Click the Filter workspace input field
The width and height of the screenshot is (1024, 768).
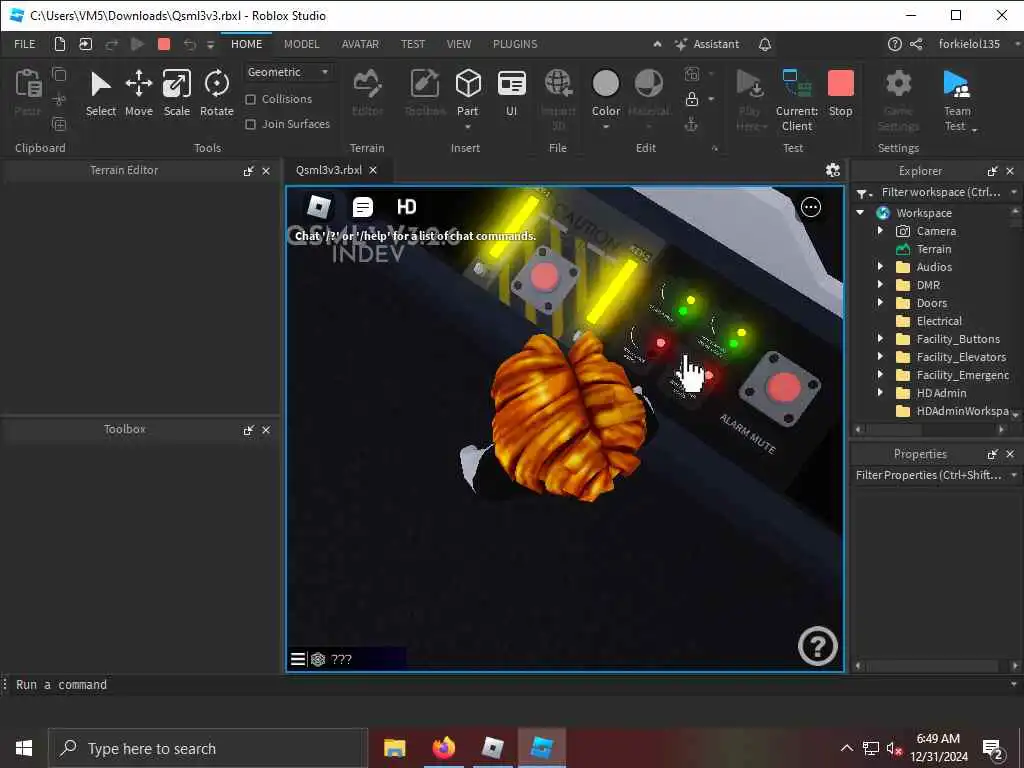(940, 192)
